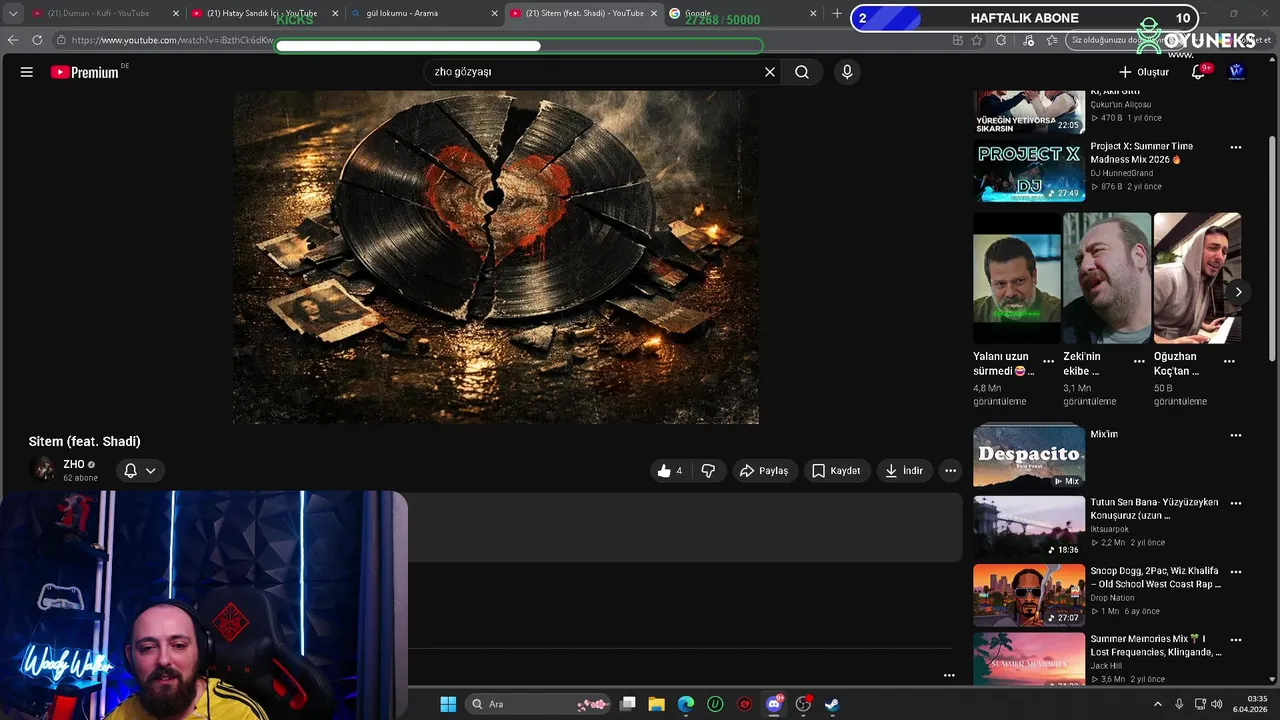The image size is (1280, 720).
Task: Open Discord from taskbar
Action: (774, 704)
